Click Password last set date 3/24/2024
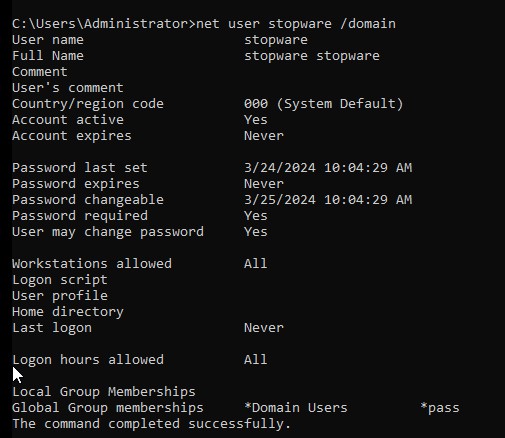 click(280, 167)
